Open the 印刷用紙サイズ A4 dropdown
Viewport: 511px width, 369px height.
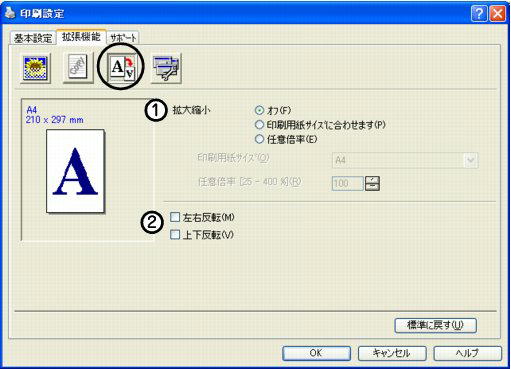(405, 160)
